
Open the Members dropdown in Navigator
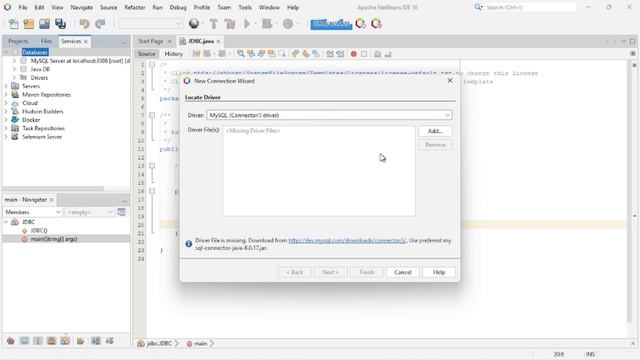[32, 212]
